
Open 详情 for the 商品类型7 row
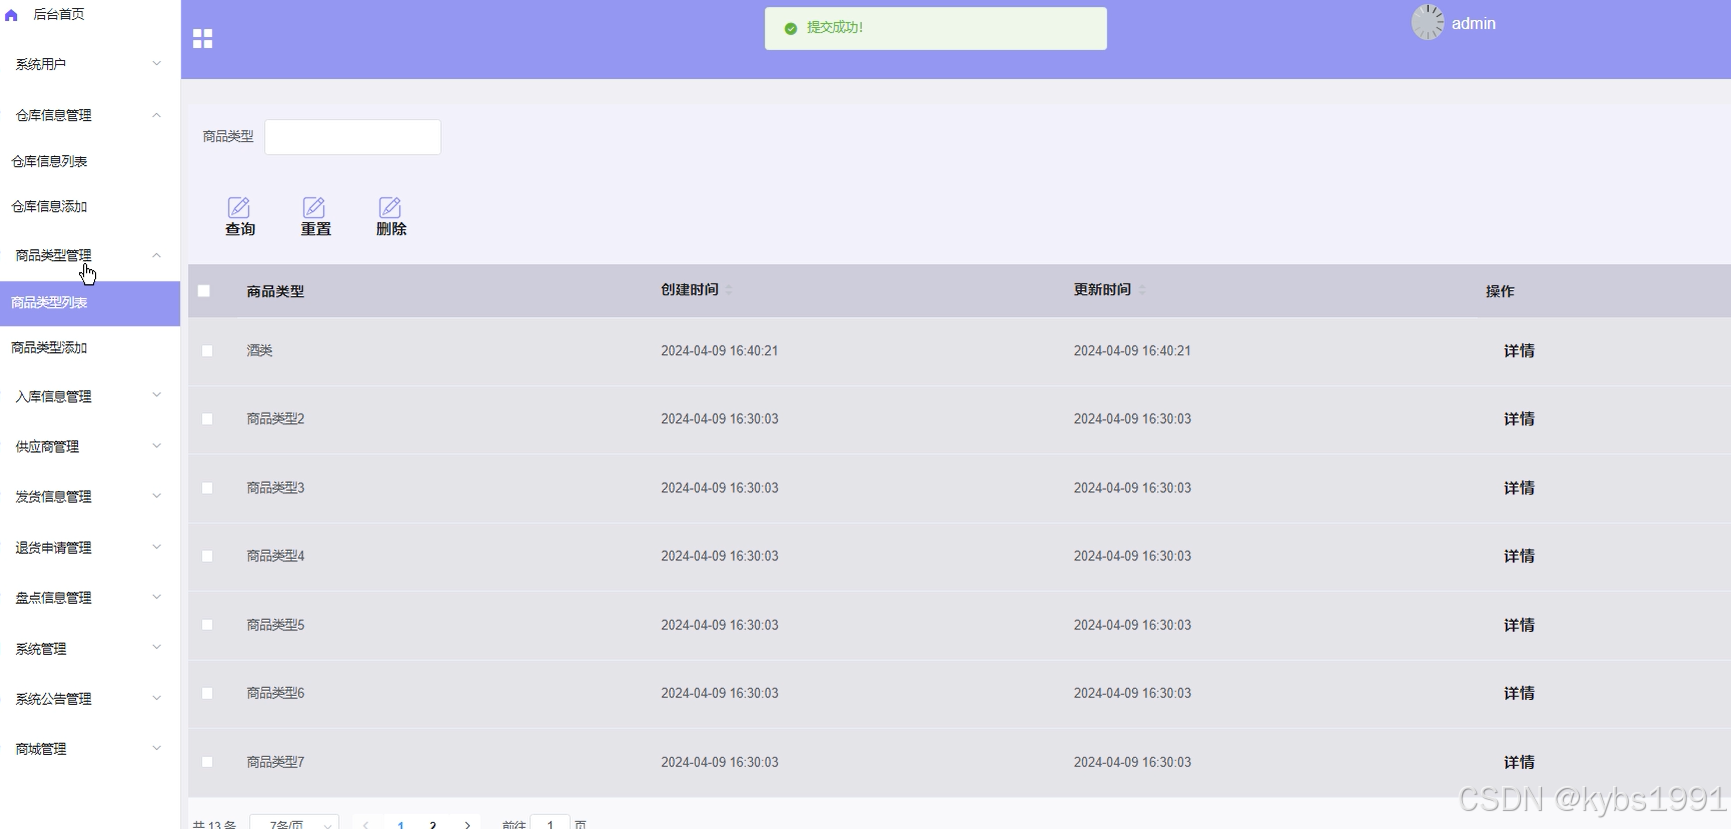click(x=1519, y=762)
